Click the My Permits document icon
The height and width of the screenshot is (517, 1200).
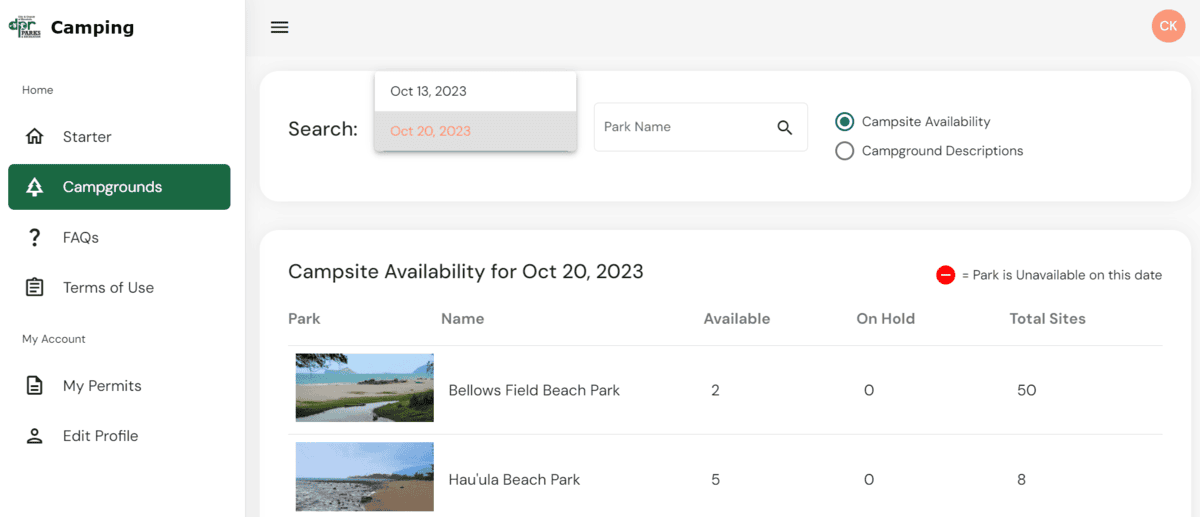(x=35, y=386)
